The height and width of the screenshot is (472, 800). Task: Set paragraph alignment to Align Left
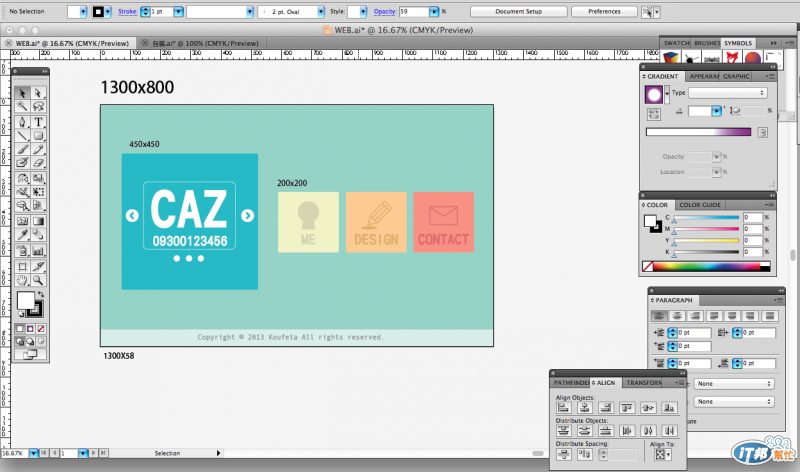pos(659,316)
